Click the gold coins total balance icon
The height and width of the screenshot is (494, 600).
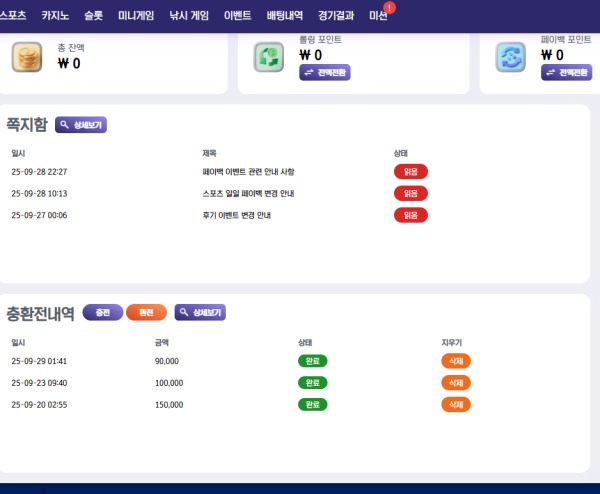tap(27, 57)
